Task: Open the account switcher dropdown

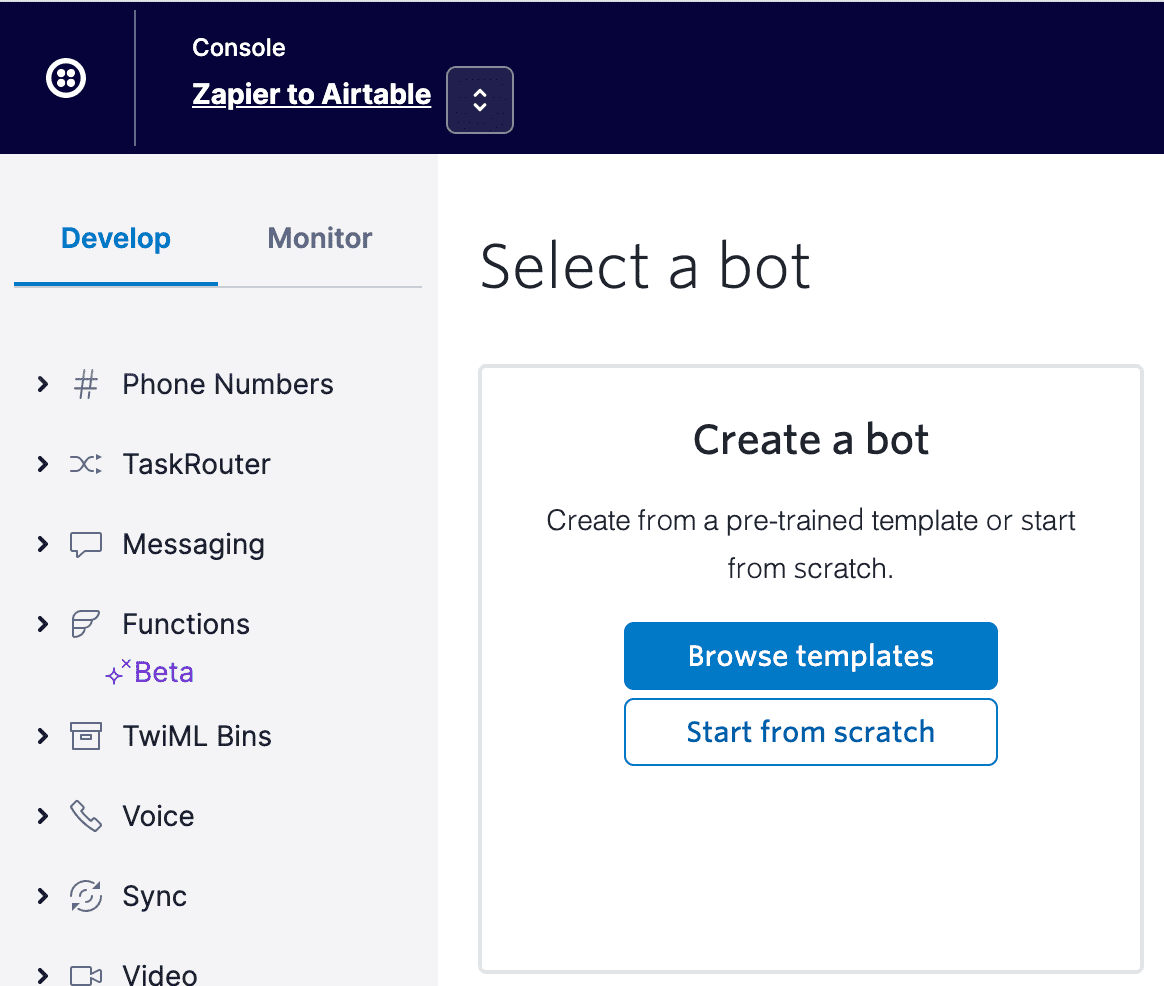Action: pyautogui.click(x=480, y=100)
